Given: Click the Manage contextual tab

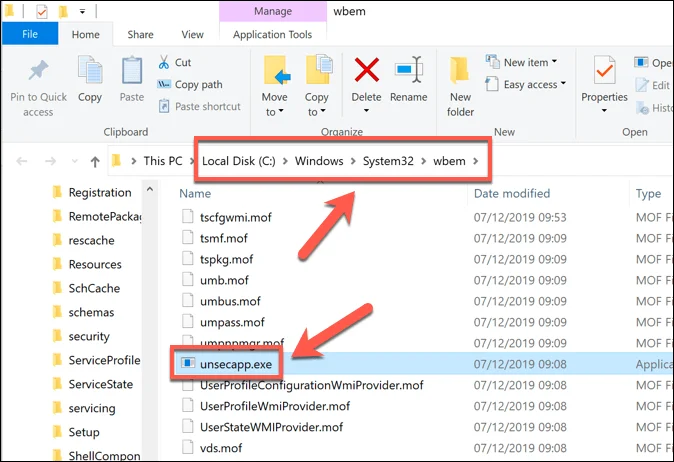Looking at the screenshot, I should pyautogui.click(x=273, y=11).
